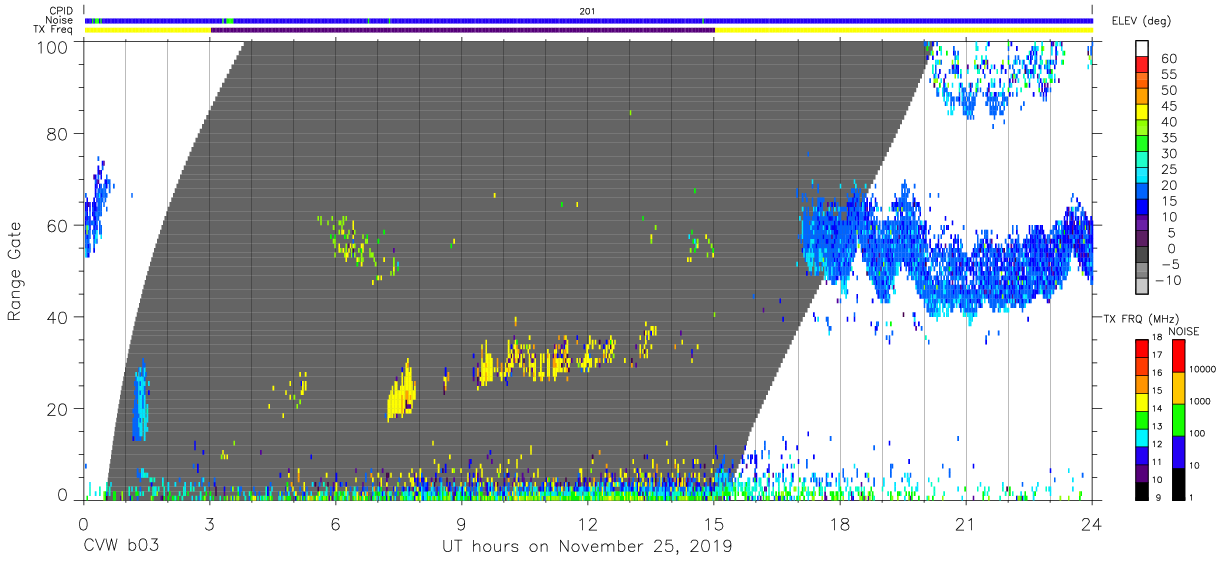Click x-axis tick label 6
This screenshot has width=1228, height=567.
point(335,524)
